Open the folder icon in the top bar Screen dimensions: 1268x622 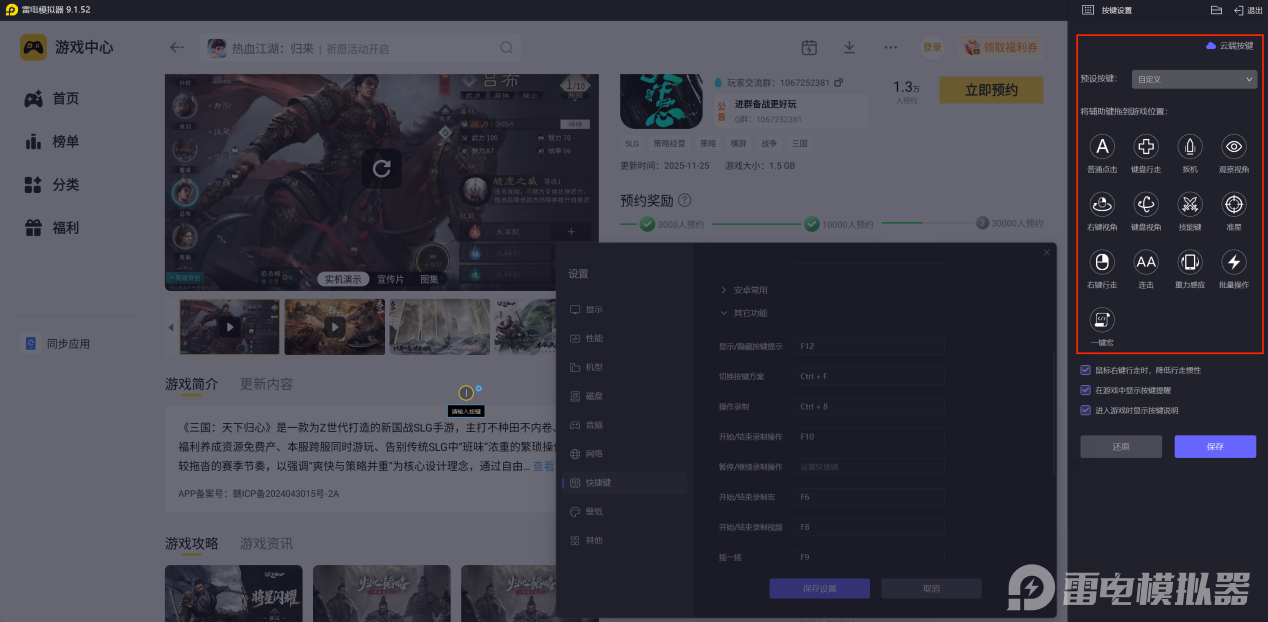[1216, 10]
